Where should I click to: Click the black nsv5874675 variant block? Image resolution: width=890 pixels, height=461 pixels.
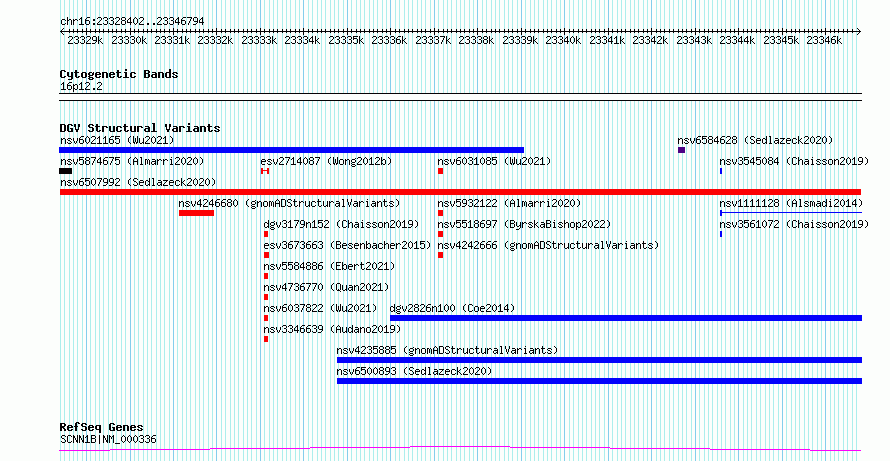pos(66,171)
